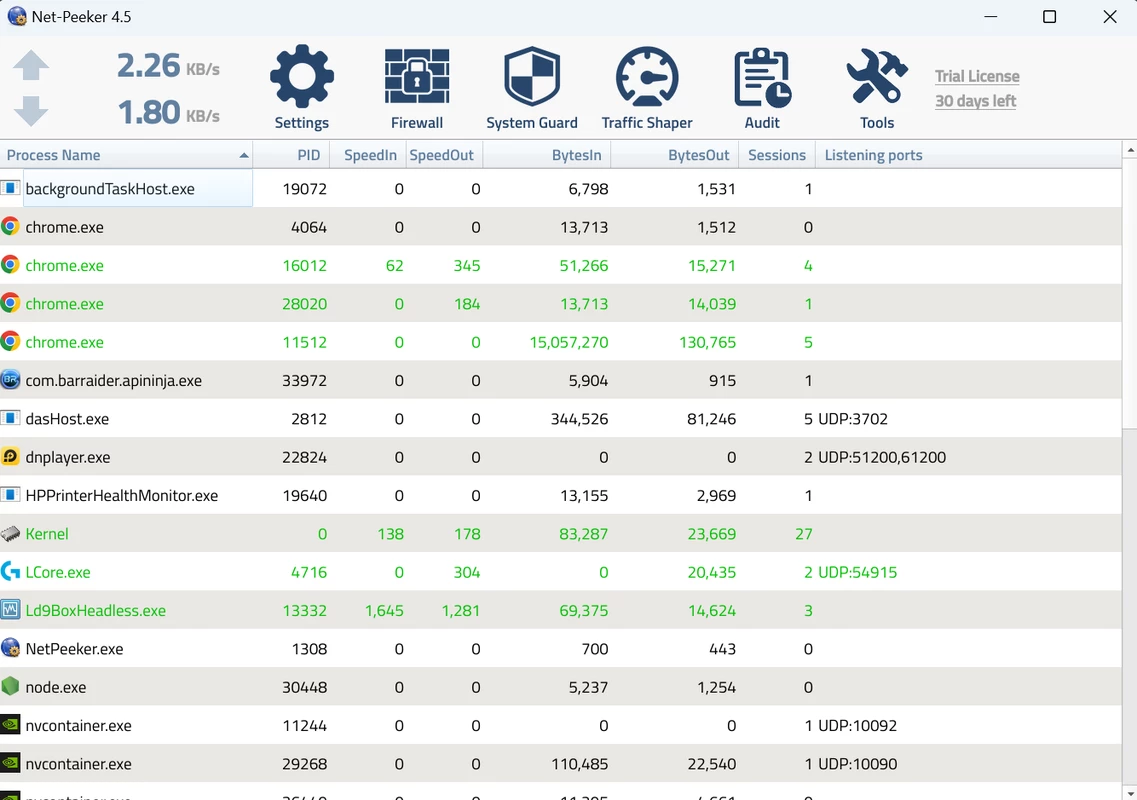
Task: Select the node.exe process name
Action: [x=56, y=687]
